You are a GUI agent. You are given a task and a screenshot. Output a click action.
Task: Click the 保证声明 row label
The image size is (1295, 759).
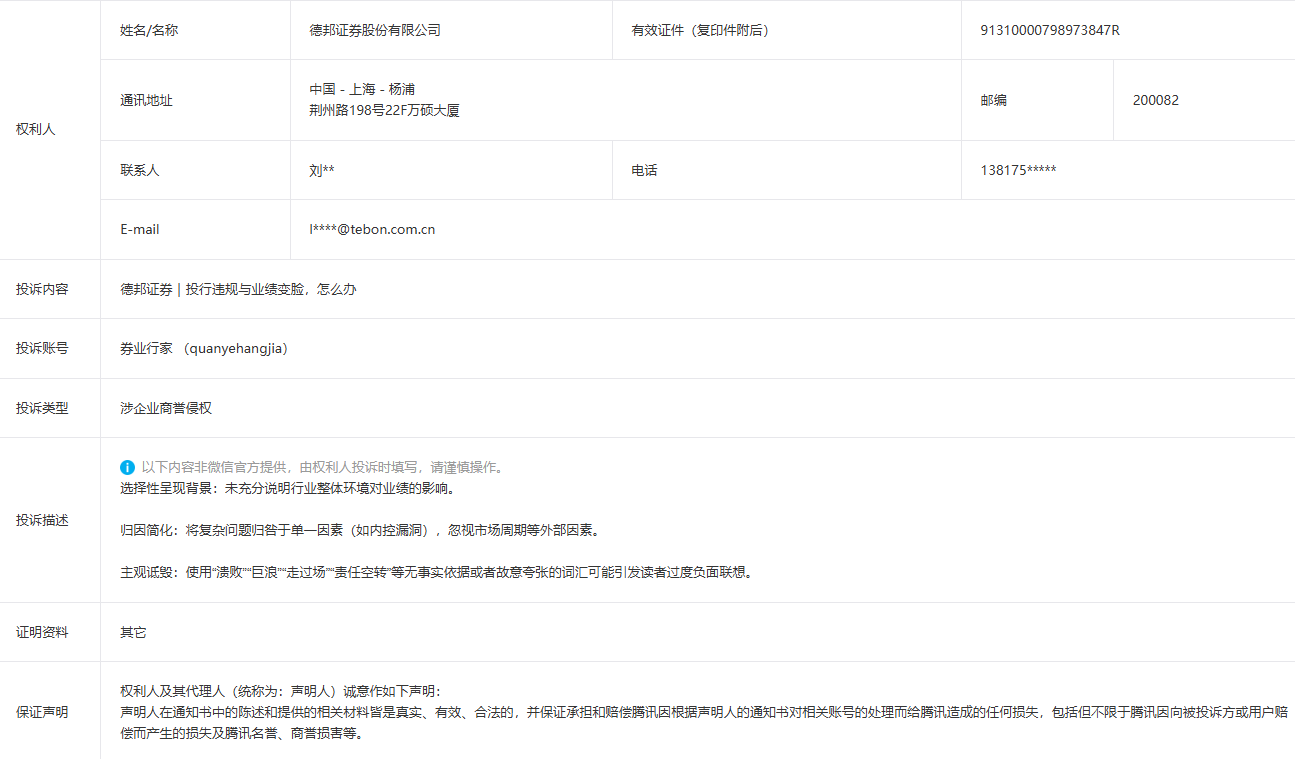click(42, 712)
